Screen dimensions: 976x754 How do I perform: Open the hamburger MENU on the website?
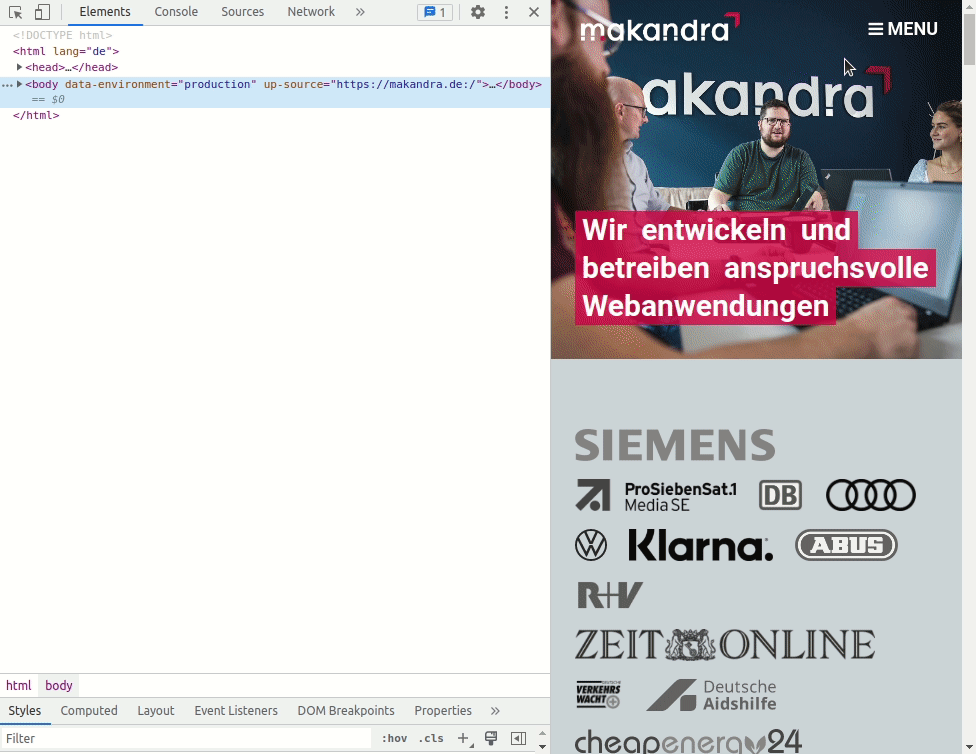pyautogui.click(x=902, y=29)
